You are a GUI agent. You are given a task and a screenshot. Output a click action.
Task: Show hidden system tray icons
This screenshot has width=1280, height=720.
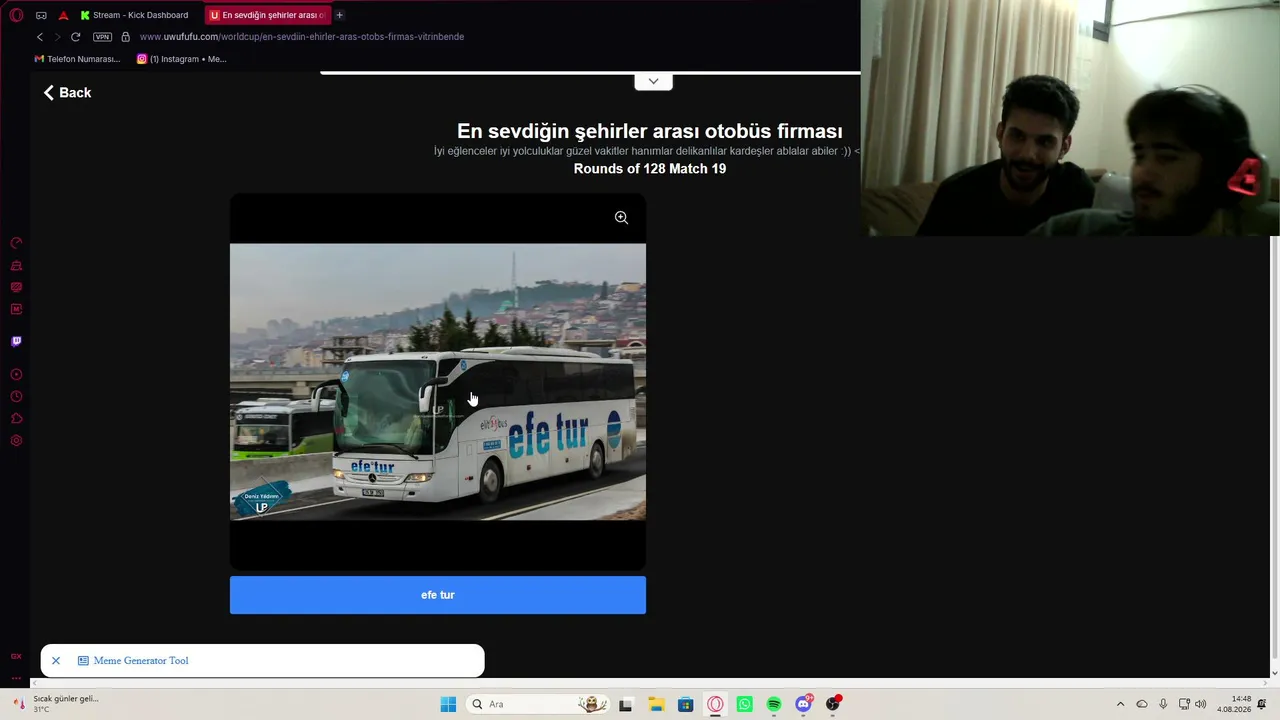1120,704
